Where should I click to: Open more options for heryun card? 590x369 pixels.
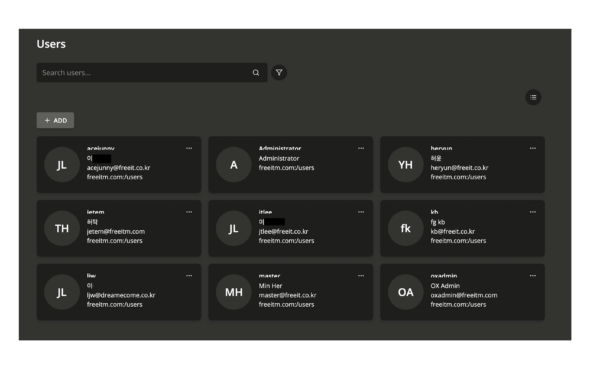click(x=533, y=148)
